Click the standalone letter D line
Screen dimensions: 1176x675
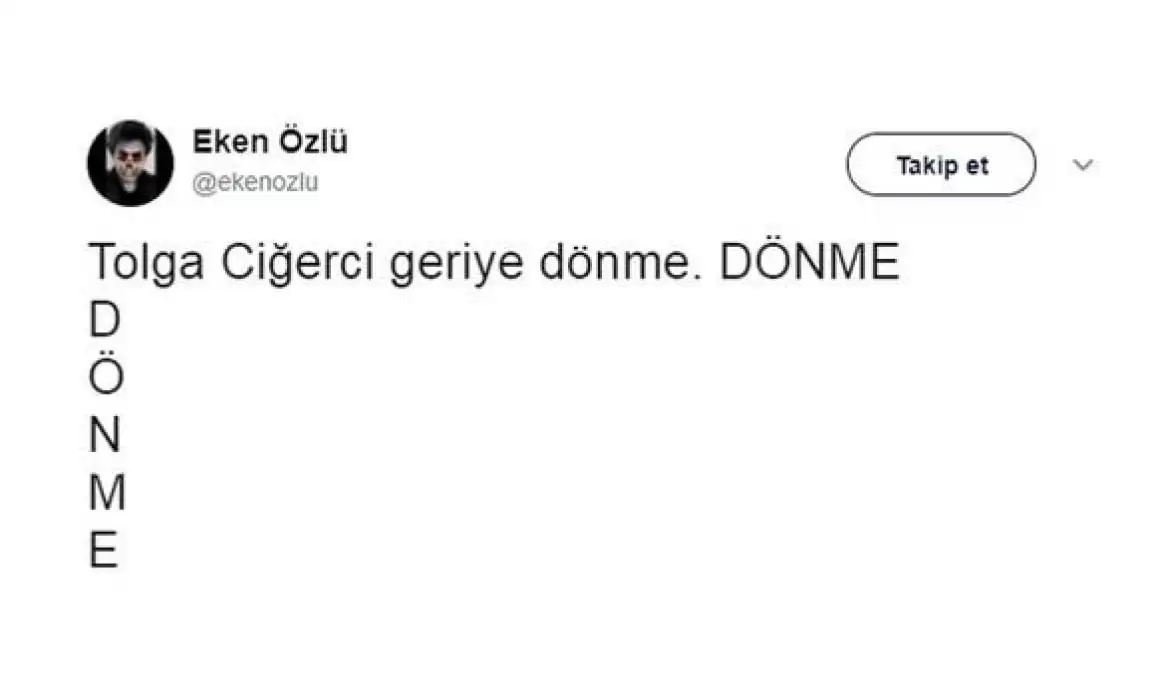click(x=104, y=321)
